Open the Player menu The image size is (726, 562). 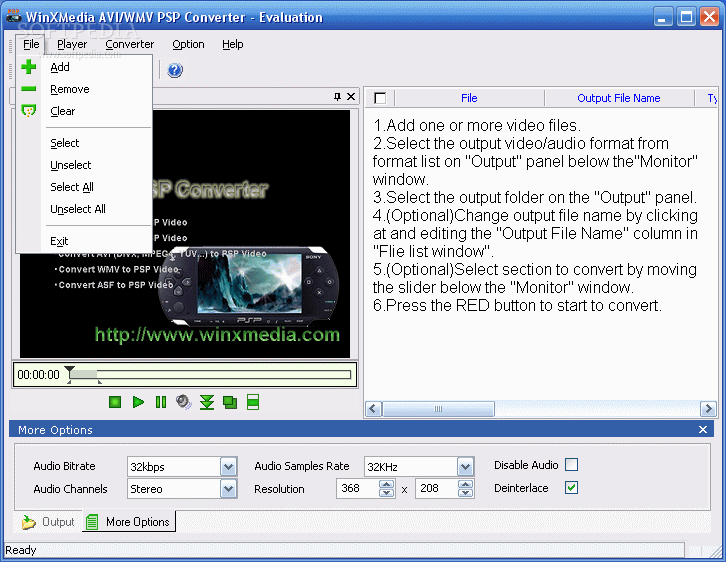(x=72, y=44)
